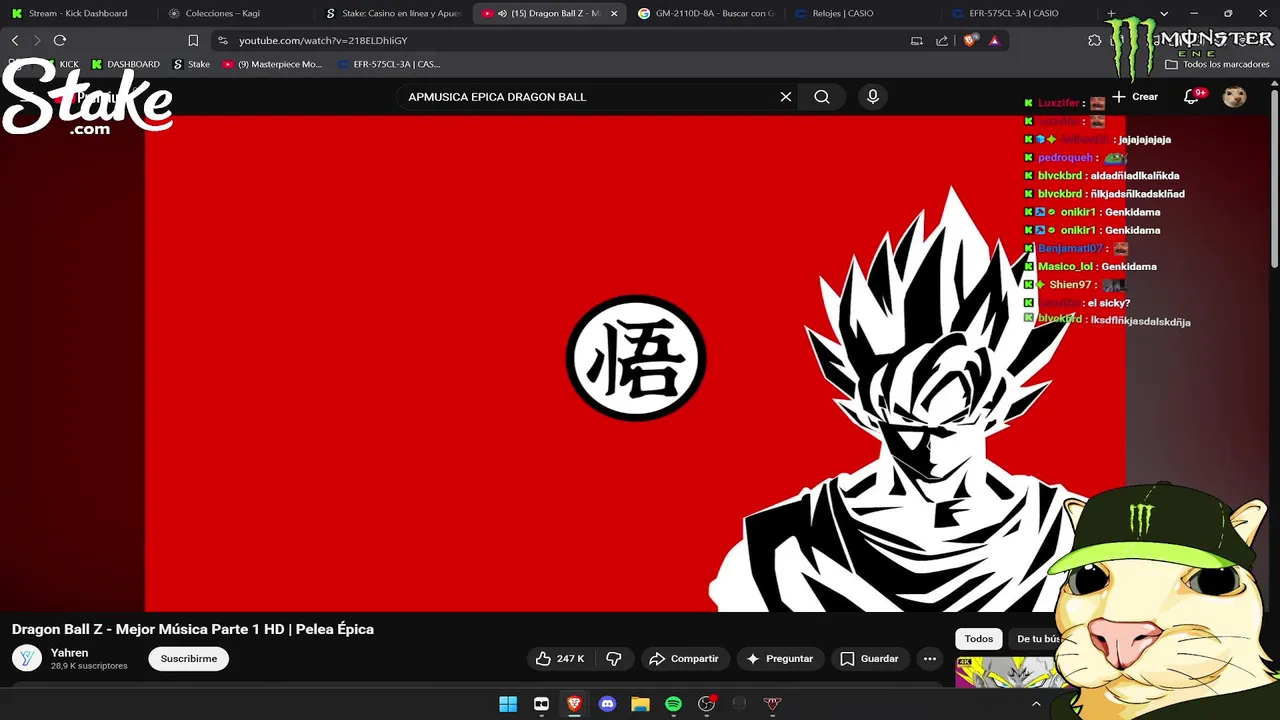
Task: Click the Preguntar button
Action: 779,659
